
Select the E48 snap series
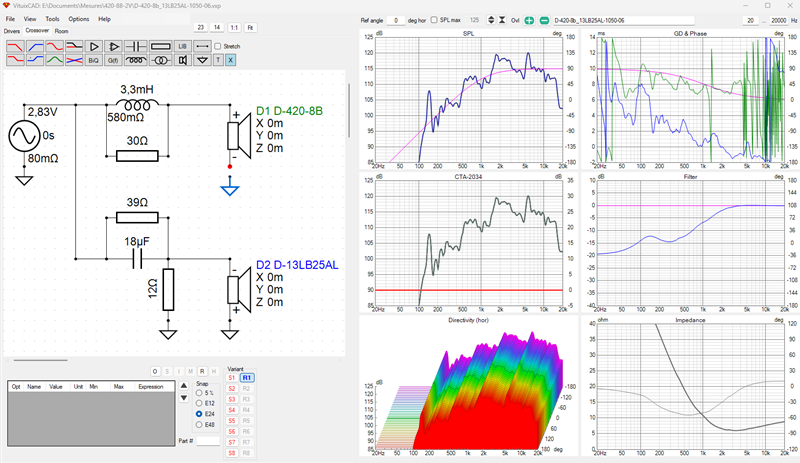(x=199, y=425)
